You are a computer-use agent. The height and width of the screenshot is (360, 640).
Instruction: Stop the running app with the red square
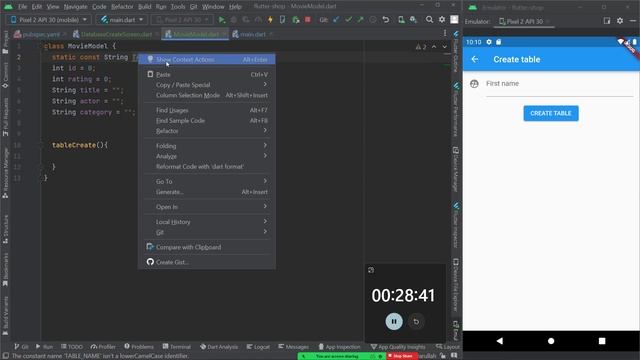[308, 20]
